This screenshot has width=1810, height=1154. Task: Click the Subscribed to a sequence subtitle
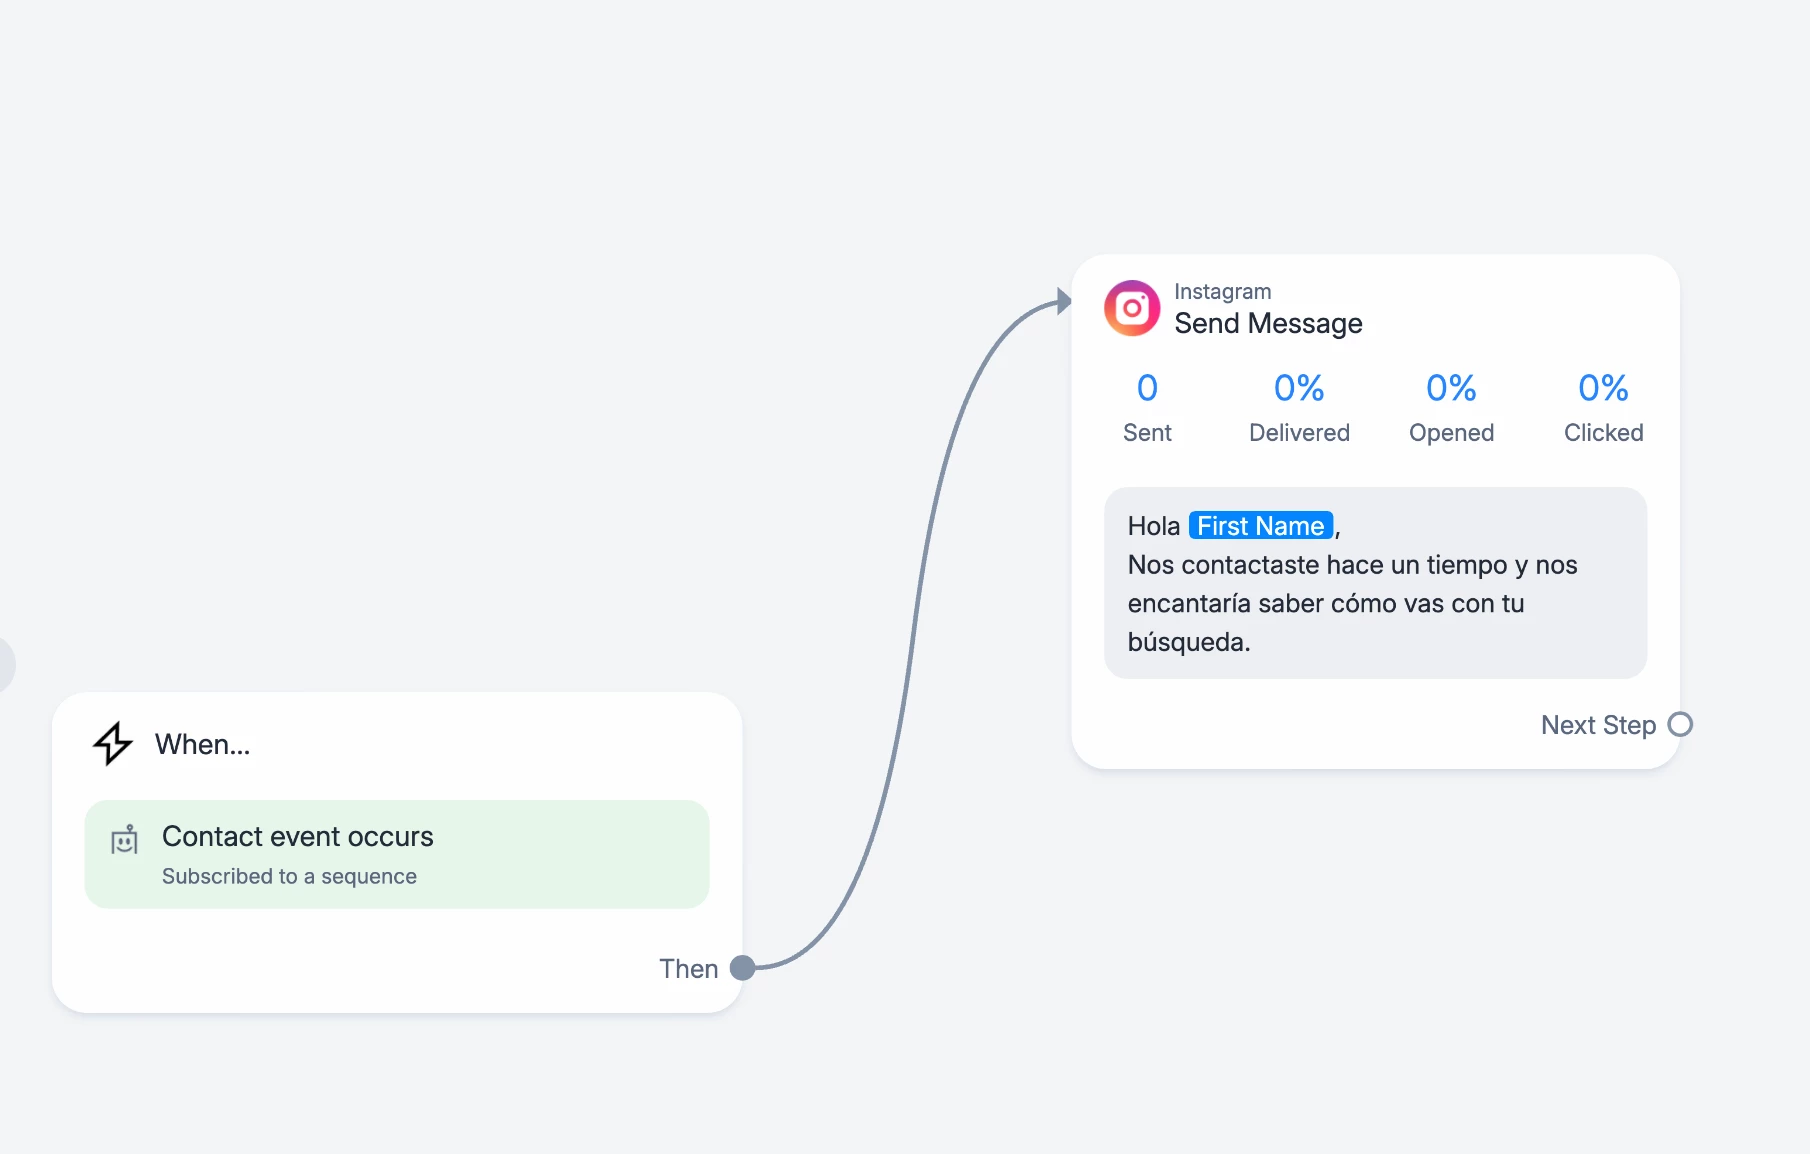click(x=289, y=877)
